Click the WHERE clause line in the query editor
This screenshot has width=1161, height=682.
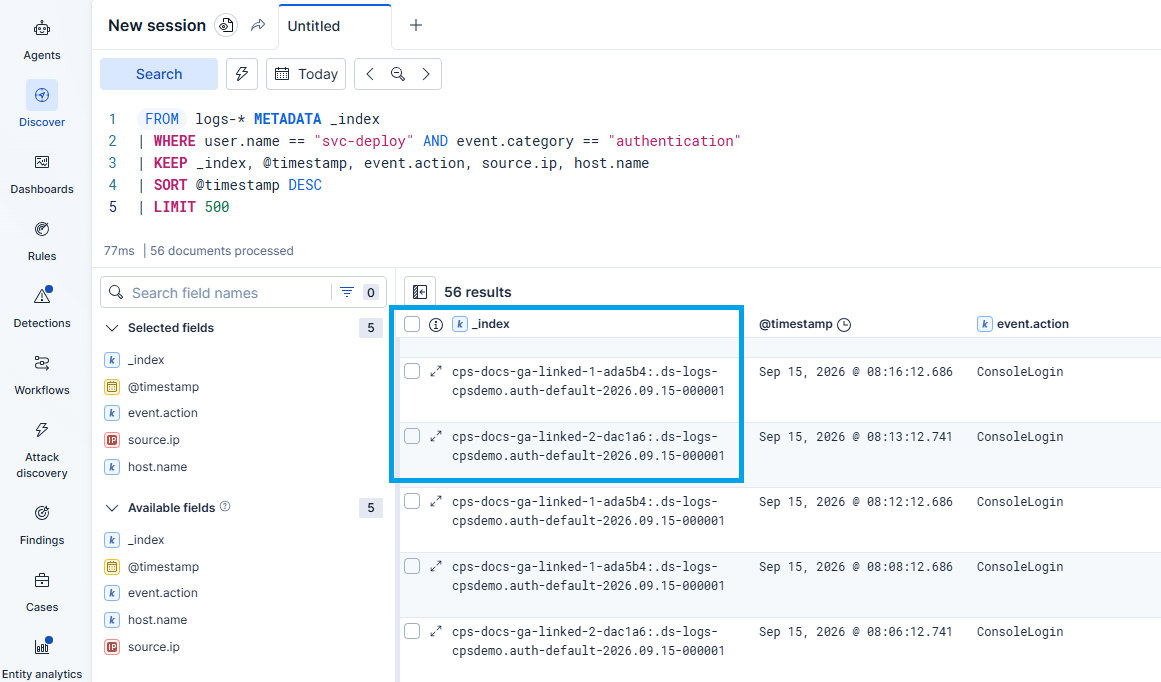point(440,141)
